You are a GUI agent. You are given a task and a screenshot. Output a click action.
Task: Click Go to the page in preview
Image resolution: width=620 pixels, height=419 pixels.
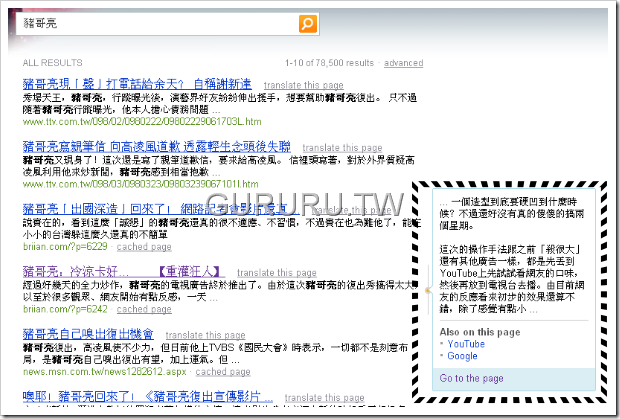pyautogui.click(x=471, y=378)
